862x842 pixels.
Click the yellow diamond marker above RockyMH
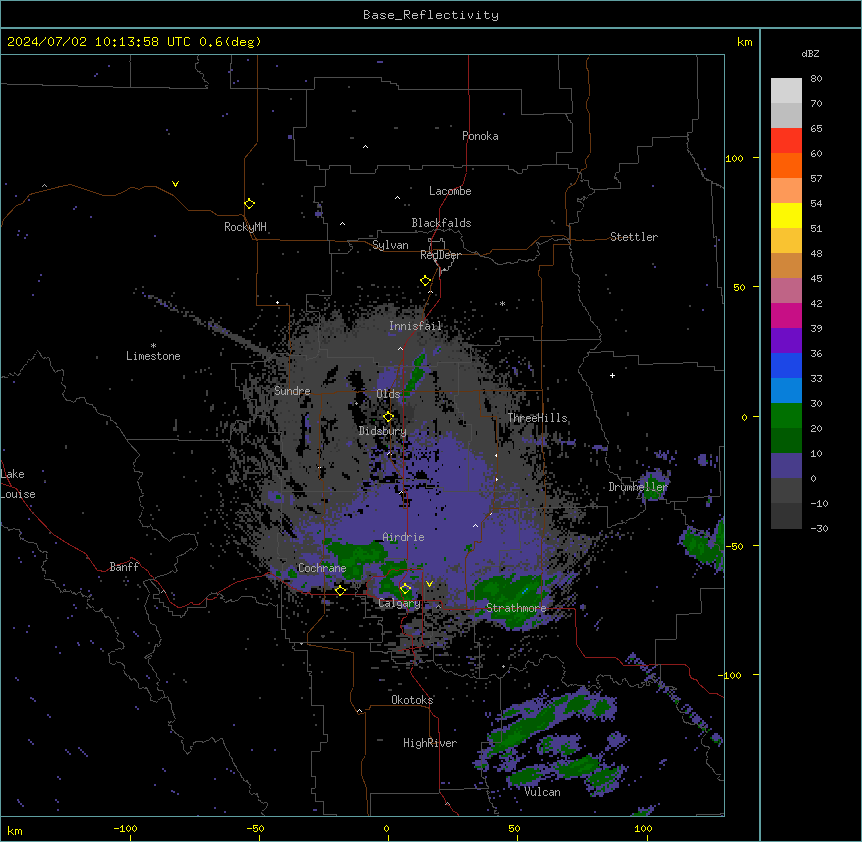(249, 203)
